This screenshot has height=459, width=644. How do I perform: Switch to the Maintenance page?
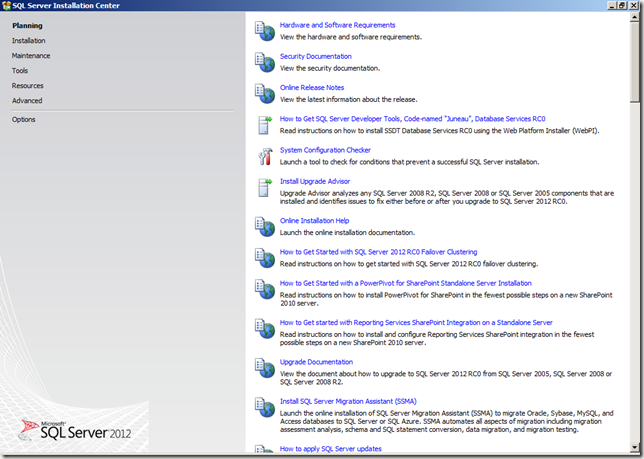(x=31, y=55)
